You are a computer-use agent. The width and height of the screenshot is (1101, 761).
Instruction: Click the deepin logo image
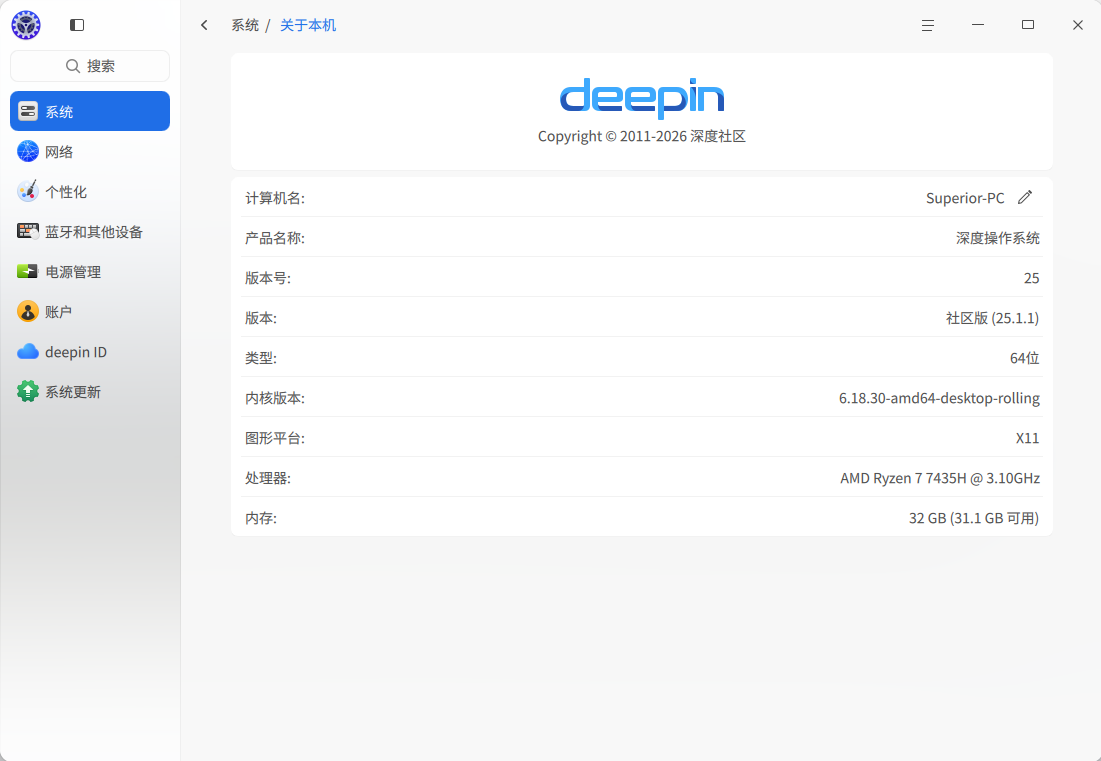pyautogui.click(x=642, y=98)
